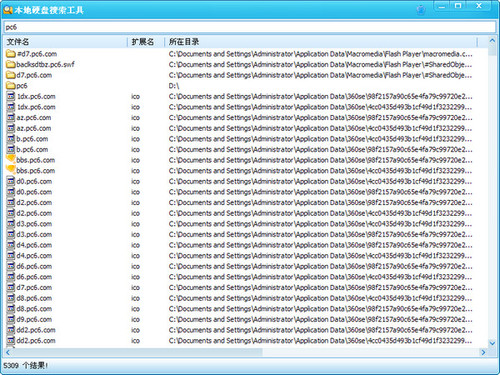The width and height of the screenshot is (500, 375).
Task: Click the ico extension cell of d9.pc6.com
Action: coord(135,319)
